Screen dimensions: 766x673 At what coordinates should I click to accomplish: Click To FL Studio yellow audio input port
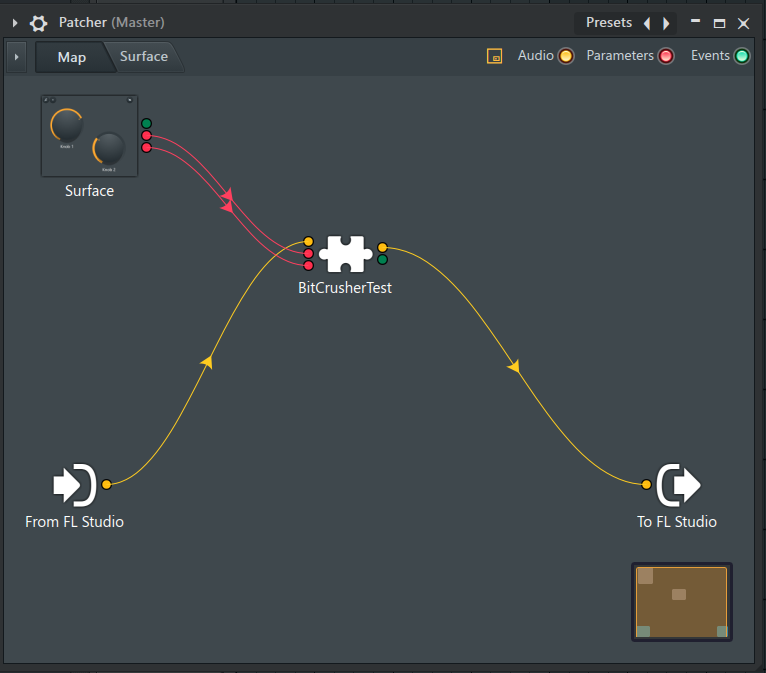pos(646,484)
